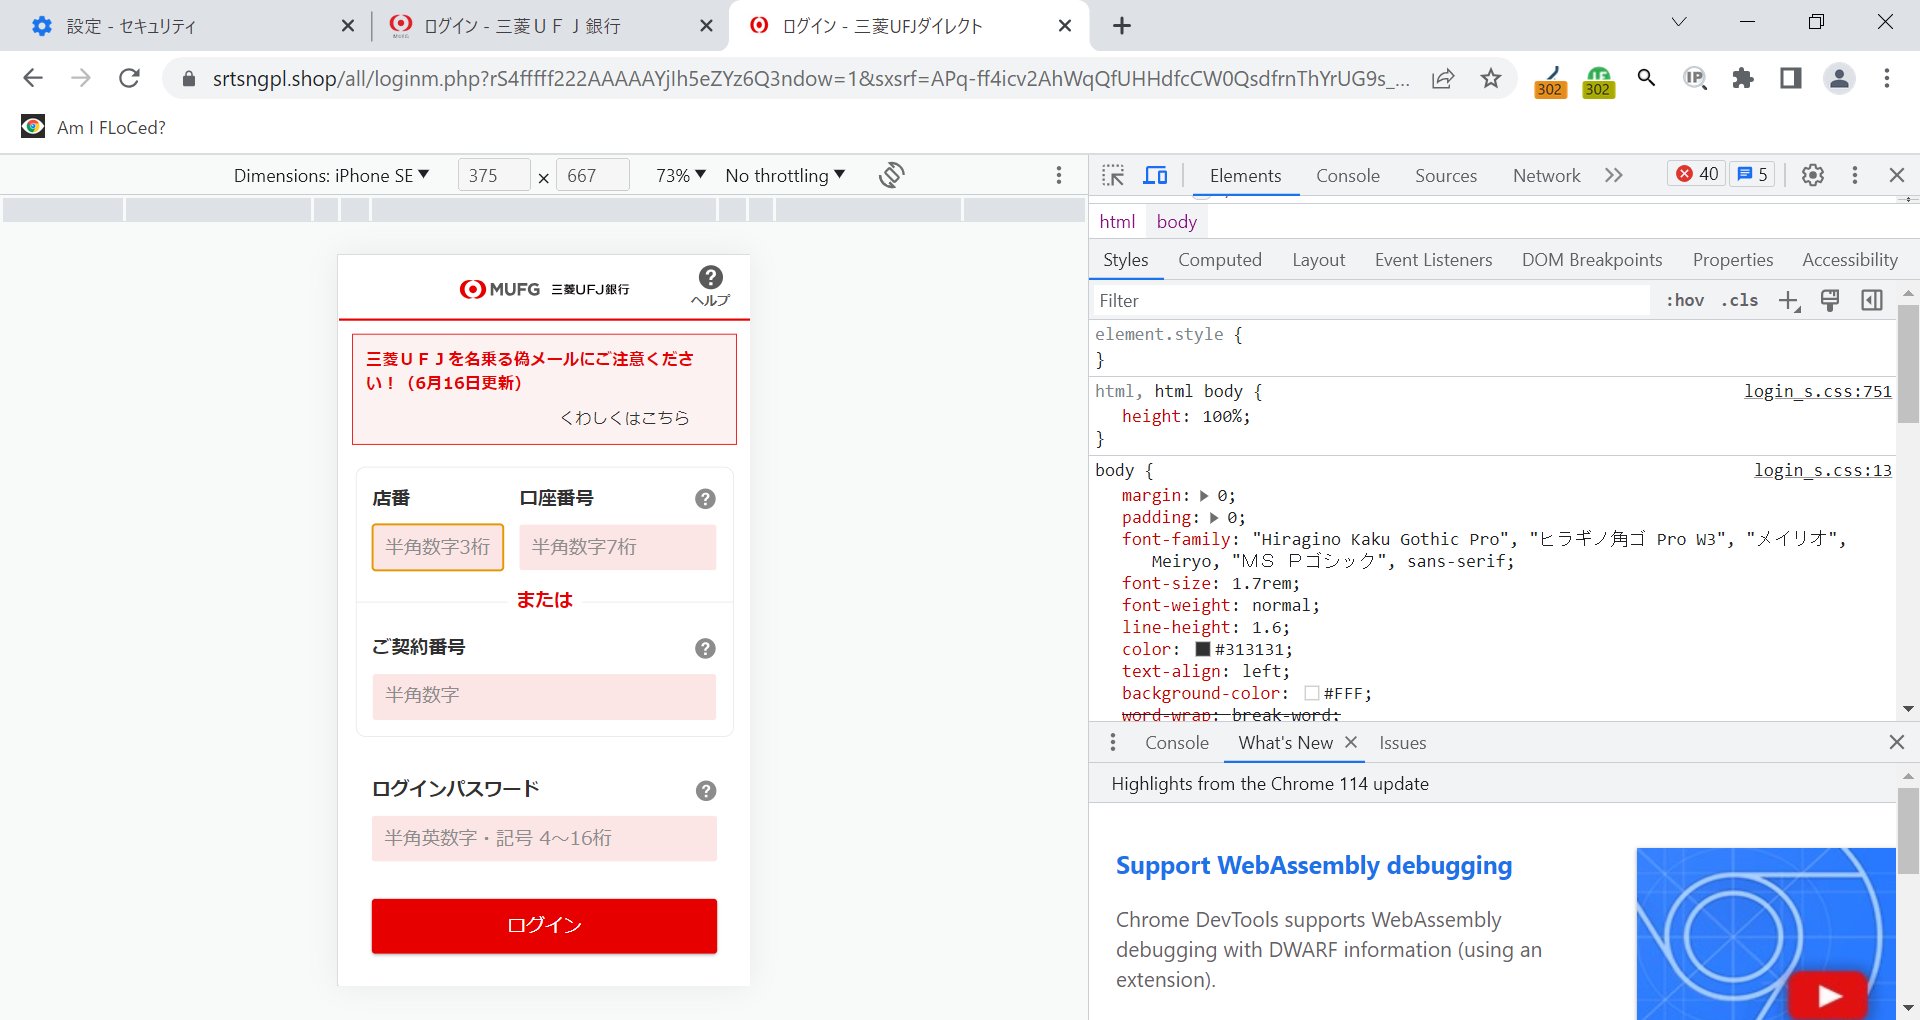Open device toolbar more options menu
This screenshot has width=1920, height=1020.
(1059, 175)
